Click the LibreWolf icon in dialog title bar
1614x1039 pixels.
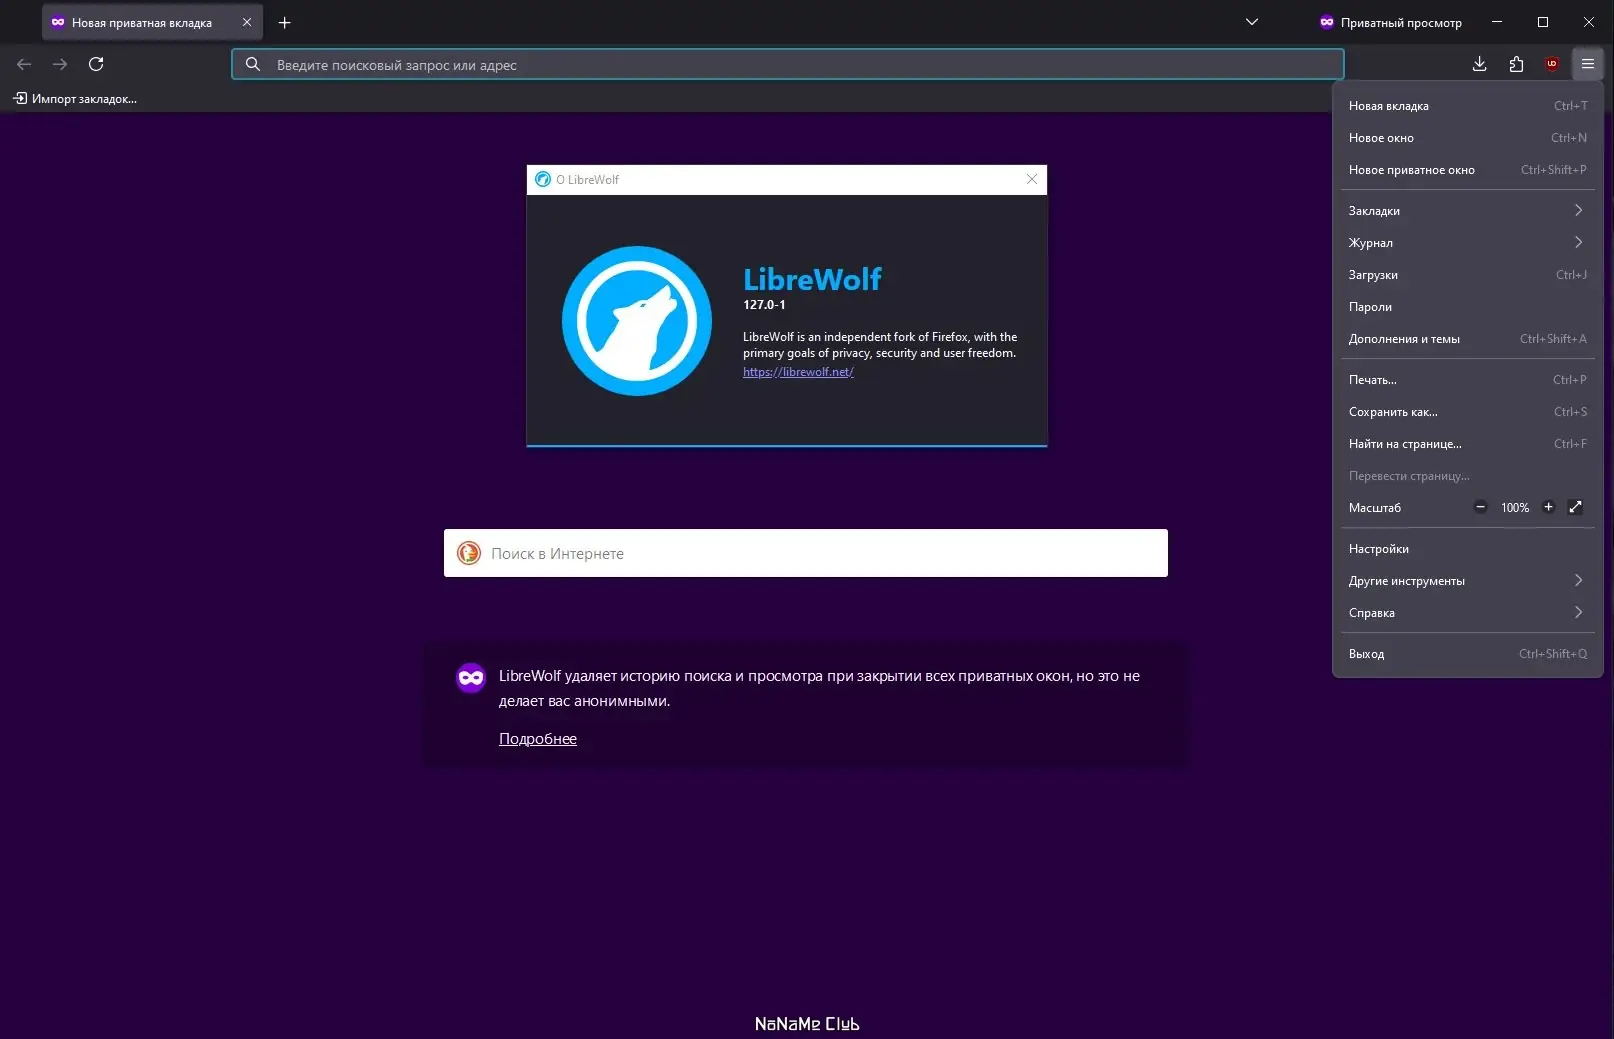pos(543,179)
